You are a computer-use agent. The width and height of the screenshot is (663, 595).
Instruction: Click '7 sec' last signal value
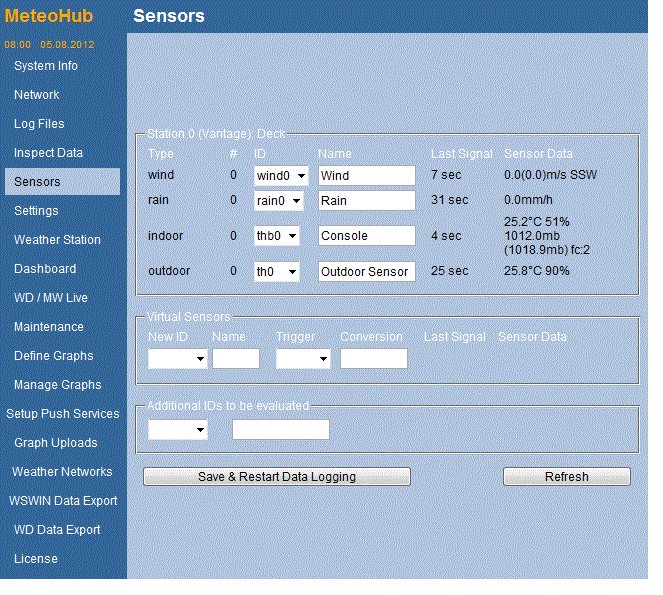[446, 175]
